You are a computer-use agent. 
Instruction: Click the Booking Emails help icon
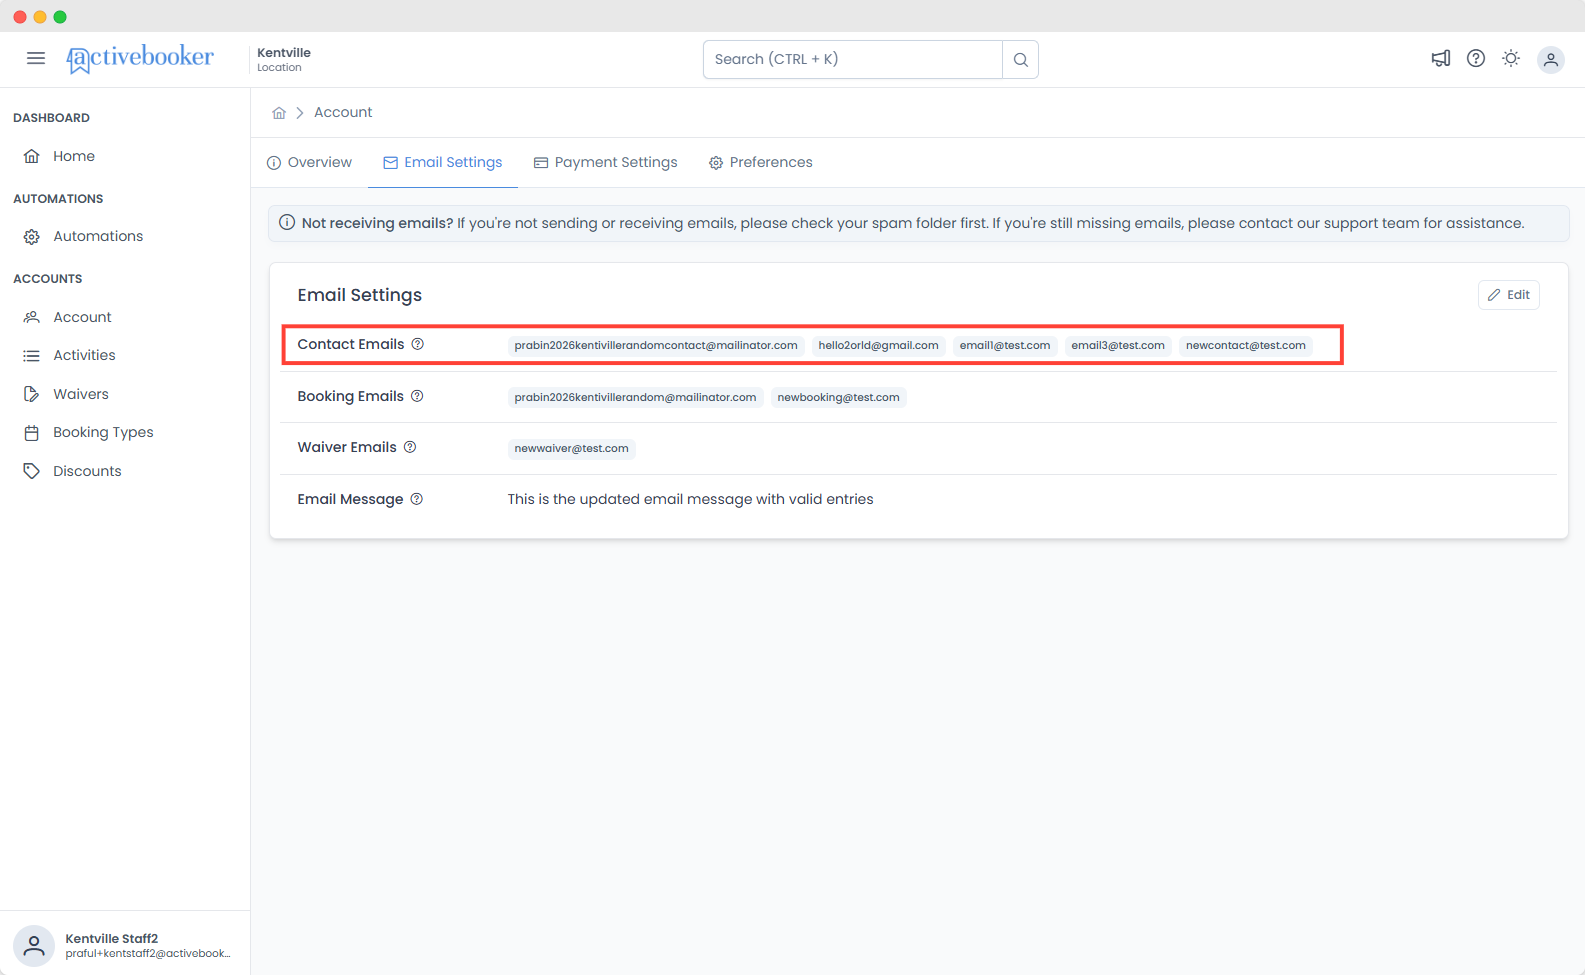click(417, 396)
